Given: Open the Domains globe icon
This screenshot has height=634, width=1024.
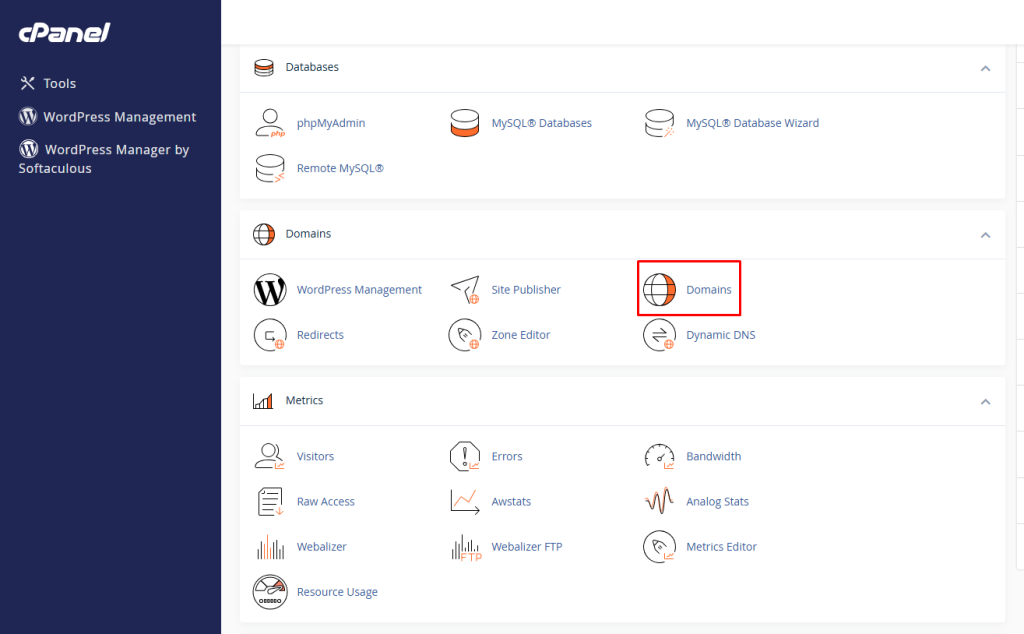Looking at the screenshot, I should pyautogui.click(x=660, y=289).
